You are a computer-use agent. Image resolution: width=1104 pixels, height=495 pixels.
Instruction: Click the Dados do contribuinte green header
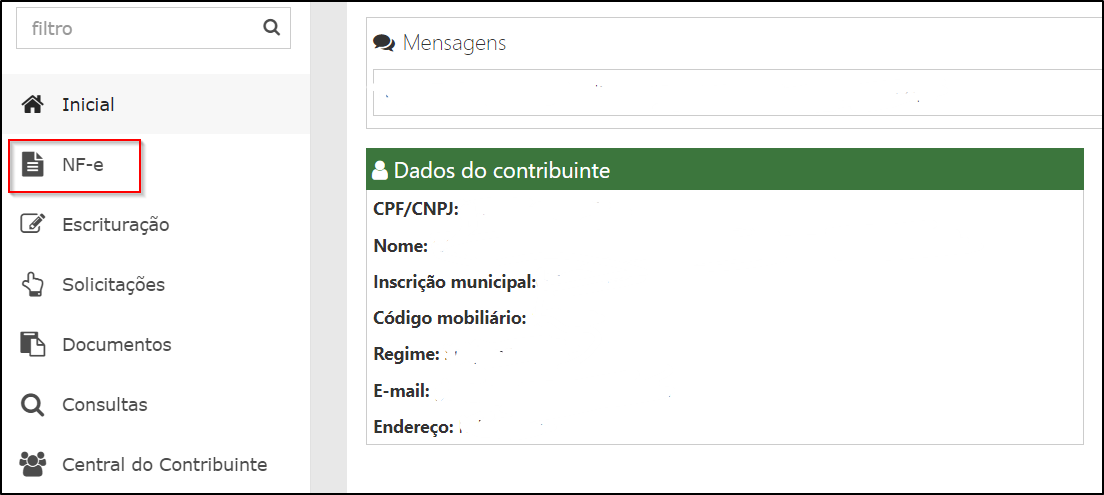724,169
